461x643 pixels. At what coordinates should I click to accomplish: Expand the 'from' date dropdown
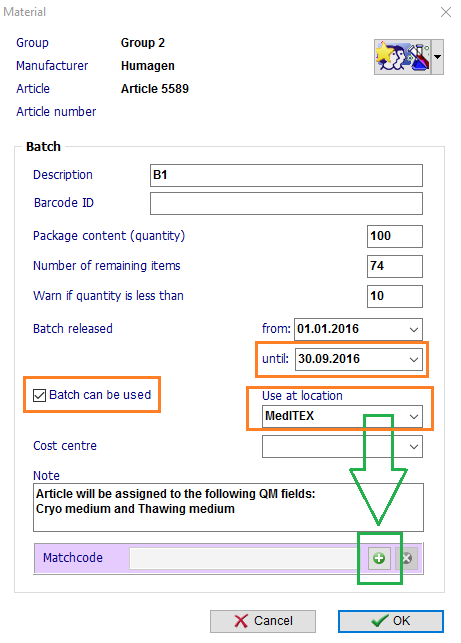[413, 329]
